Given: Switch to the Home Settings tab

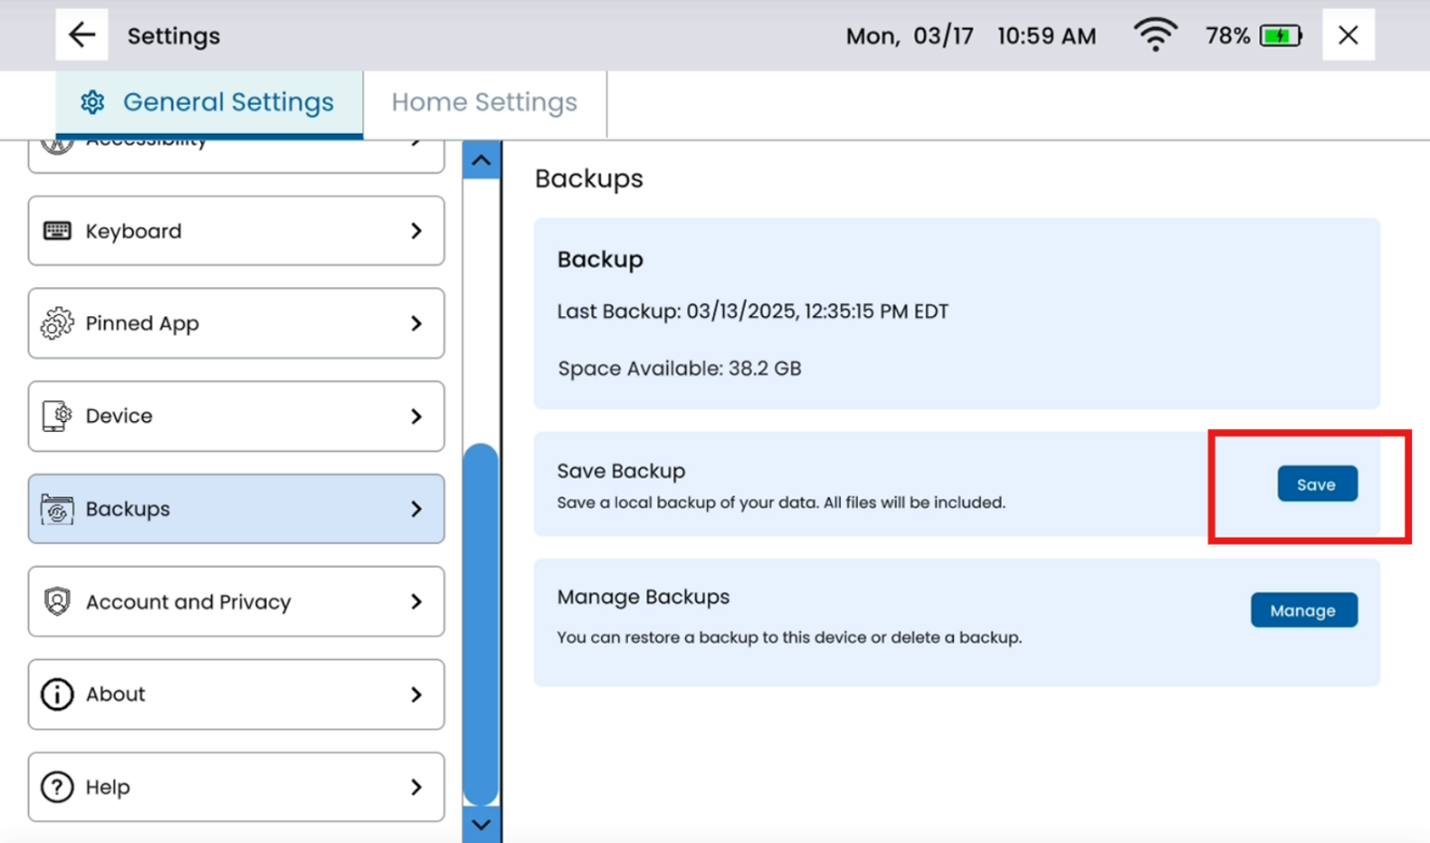Looking at the screenshot, I should tap(484, 102).
